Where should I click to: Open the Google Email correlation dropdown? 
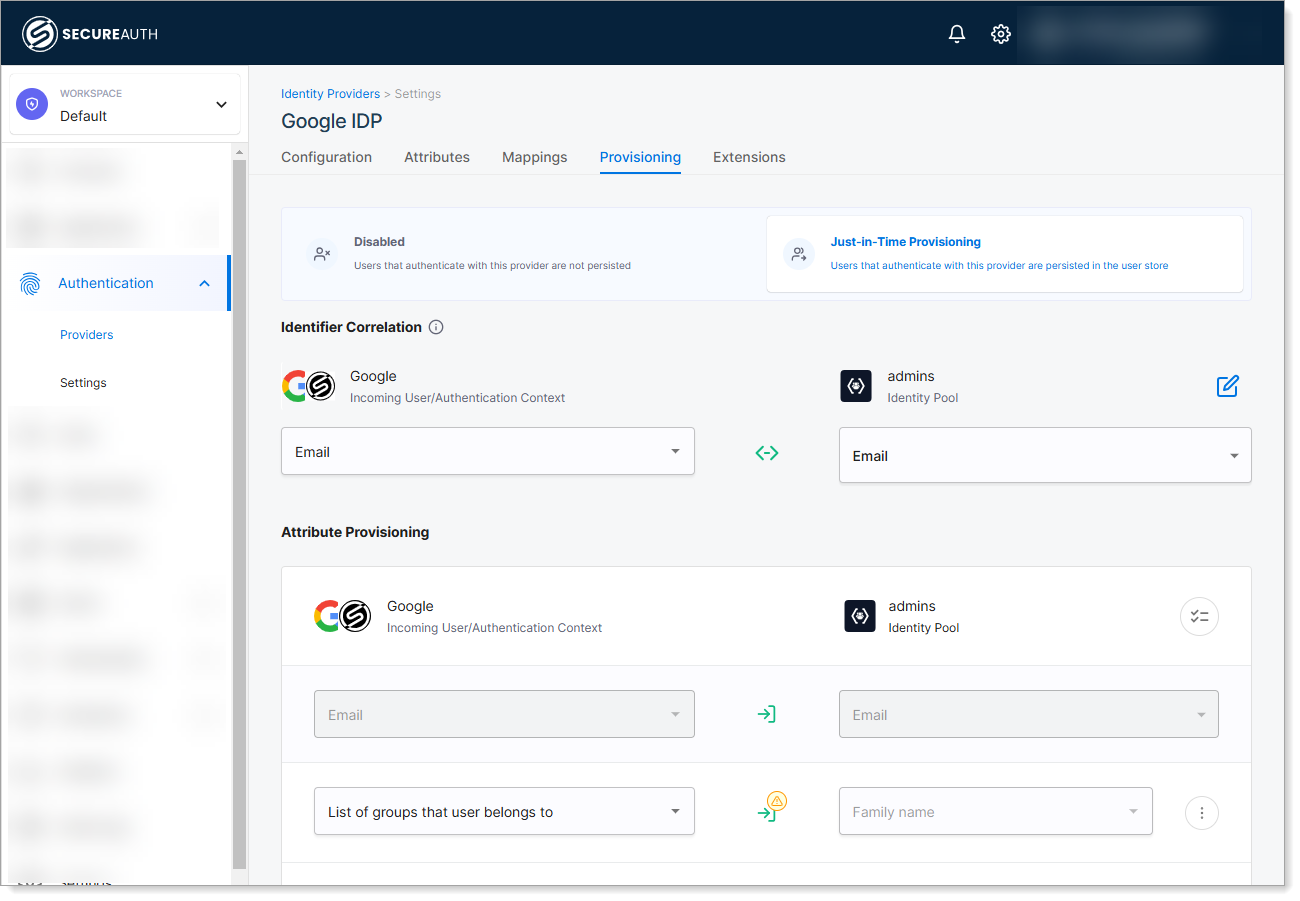pos(488,452)
